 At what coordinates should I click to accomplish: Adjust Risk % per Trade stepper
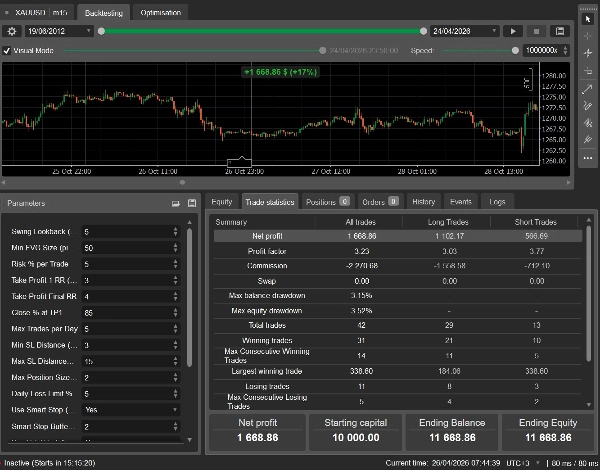click(175, 264)
